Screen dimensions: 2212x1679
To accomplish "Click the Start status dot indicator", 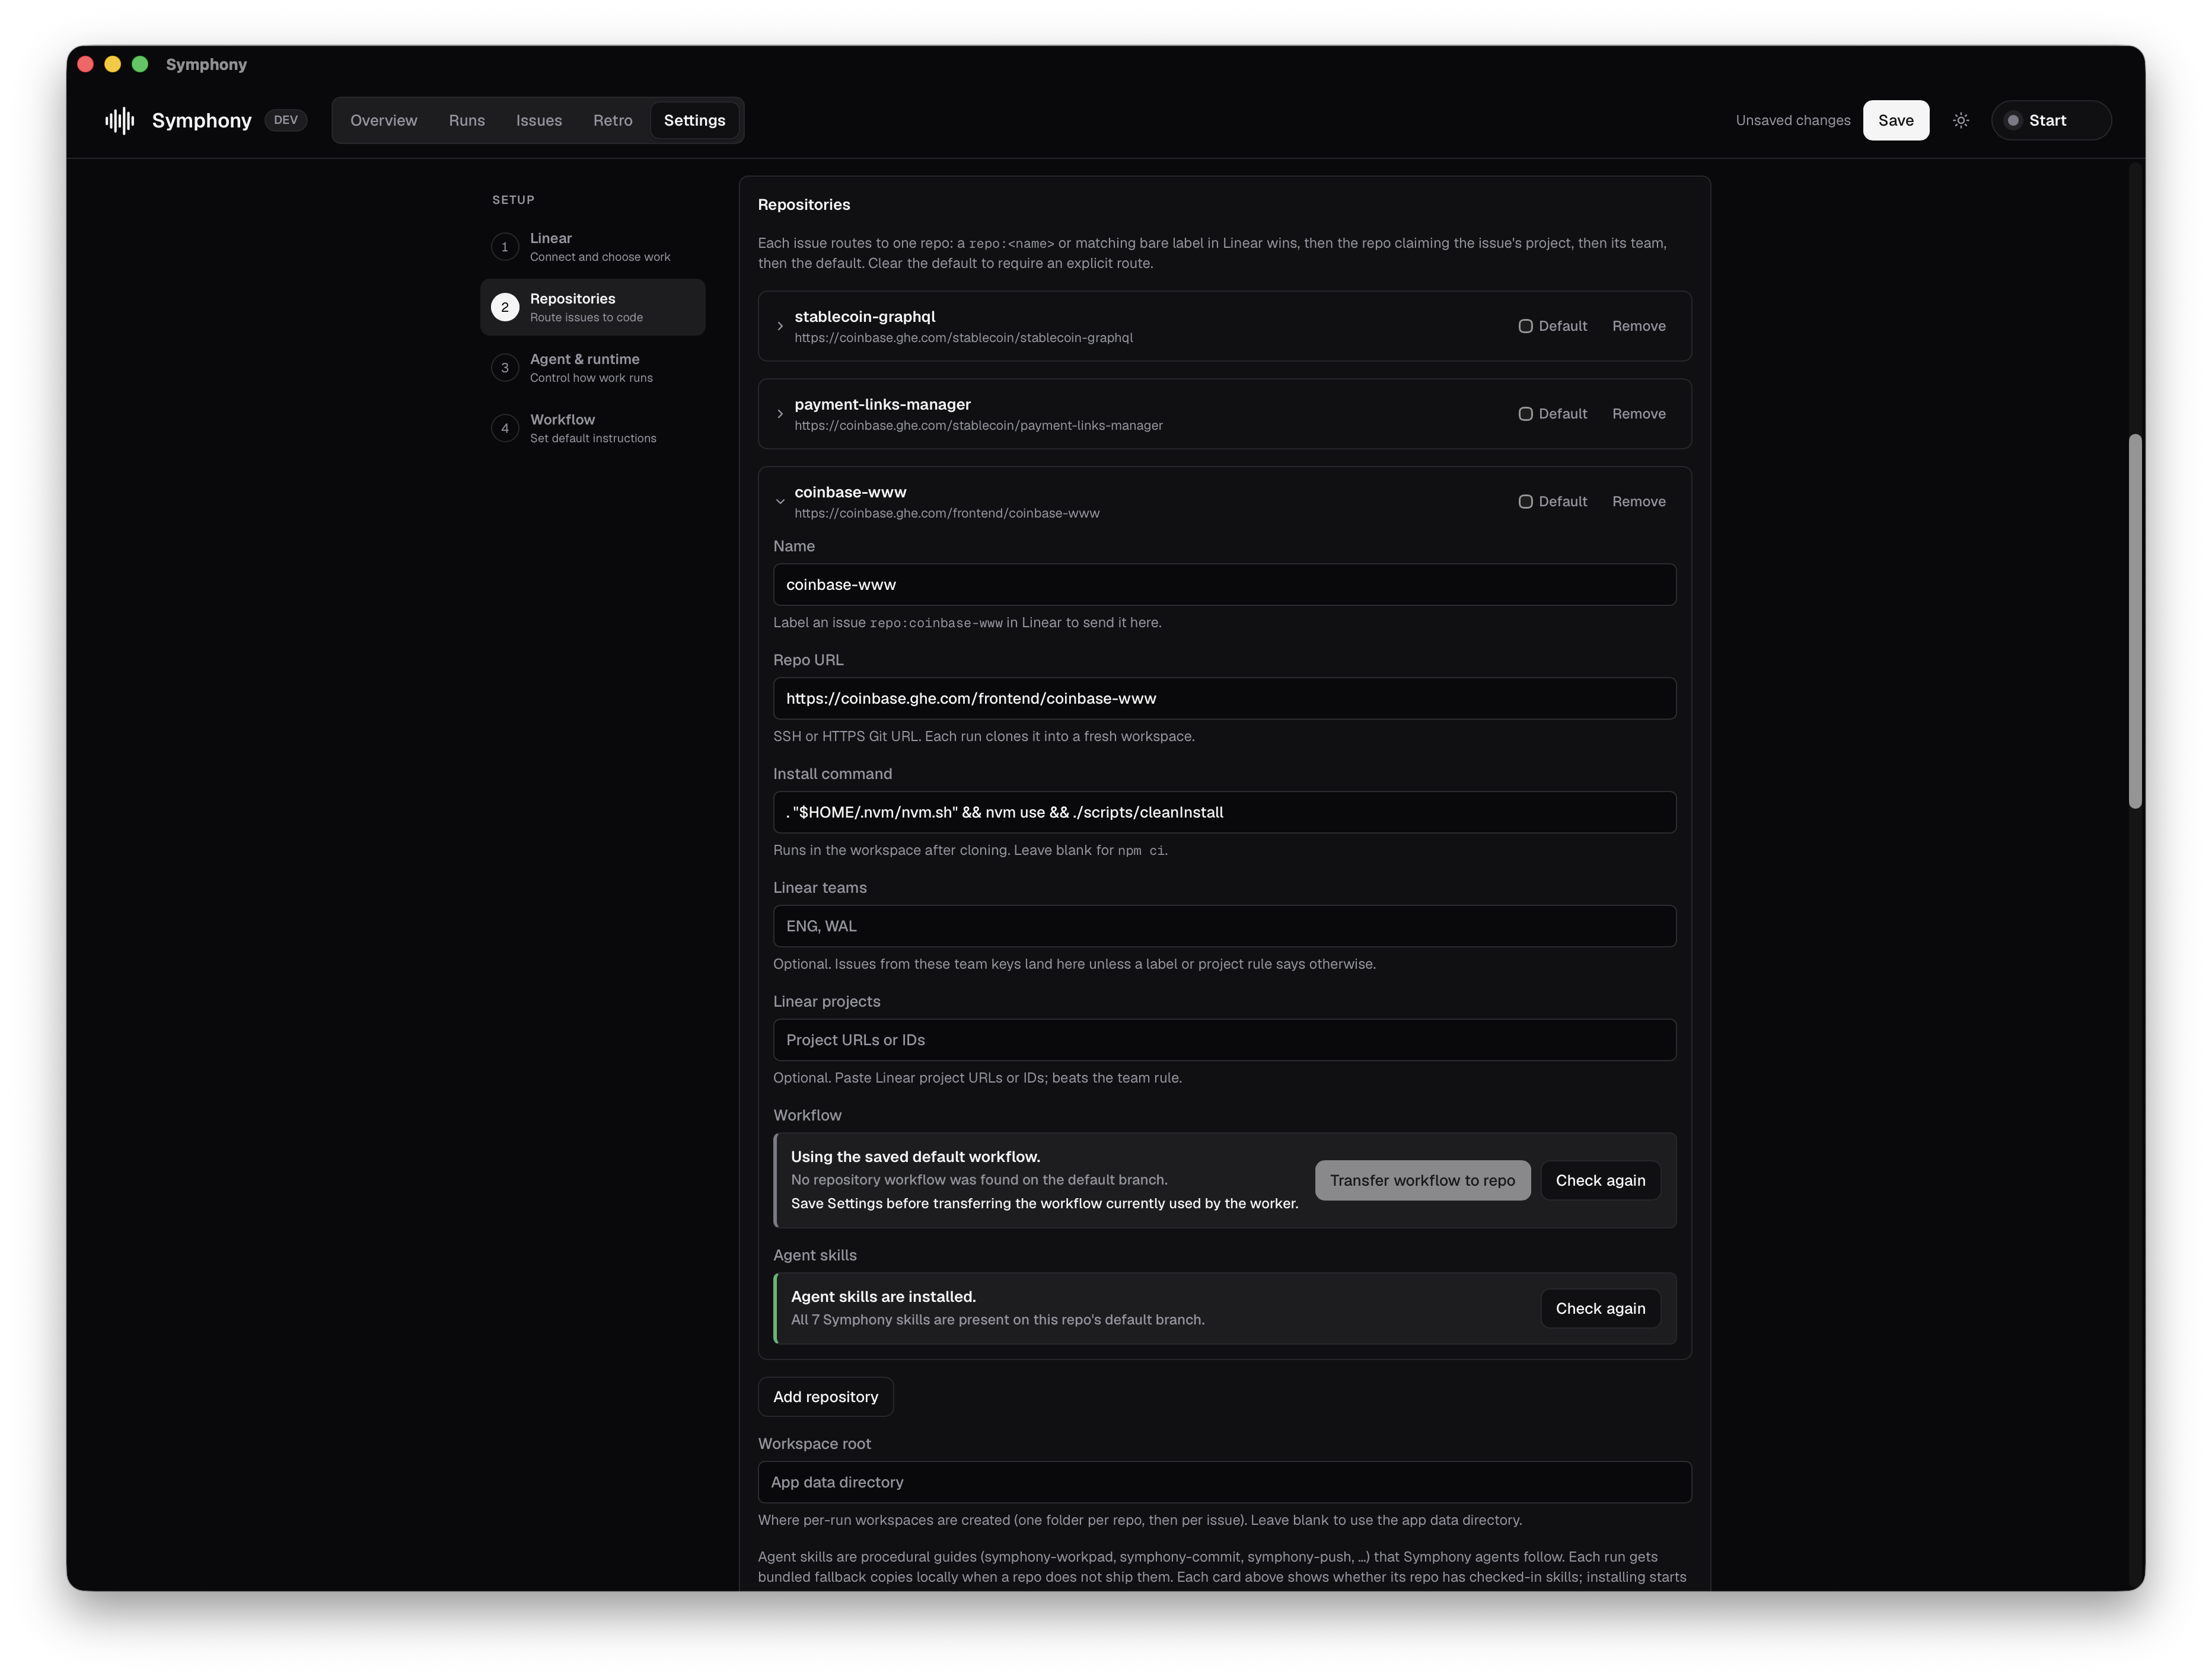I will click(2013, 120).
